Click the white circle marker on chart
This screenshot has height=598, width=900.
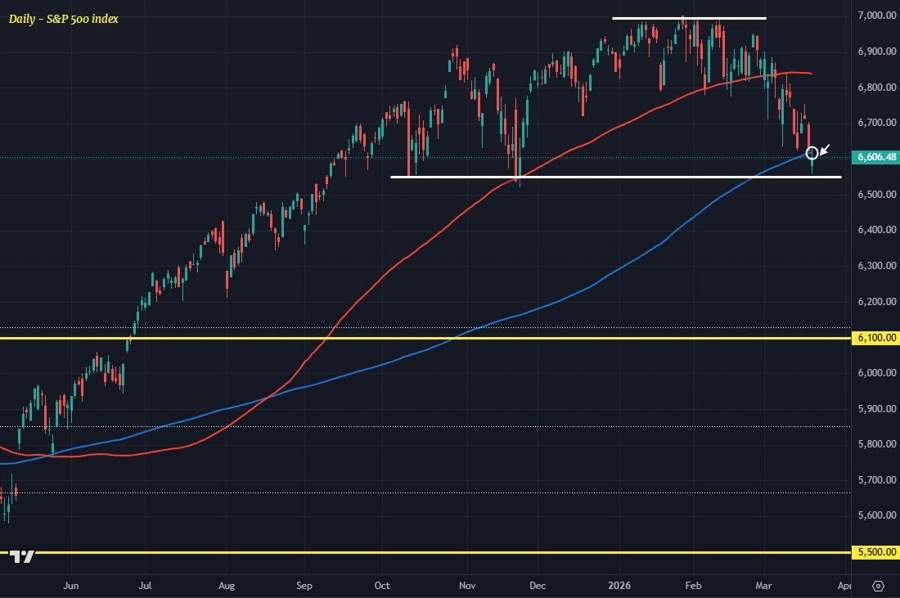click(812, 153)
